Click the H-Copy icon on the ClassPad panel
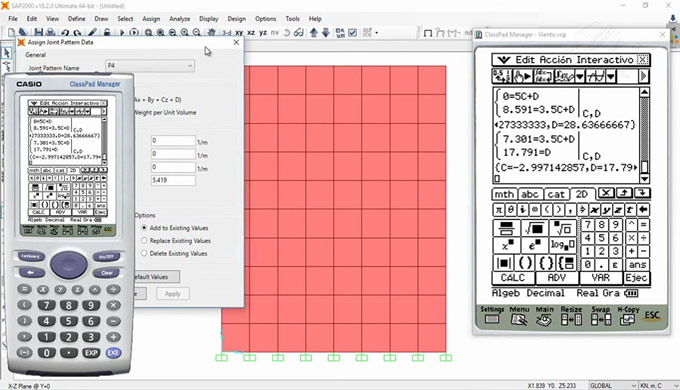 point(628,316)
